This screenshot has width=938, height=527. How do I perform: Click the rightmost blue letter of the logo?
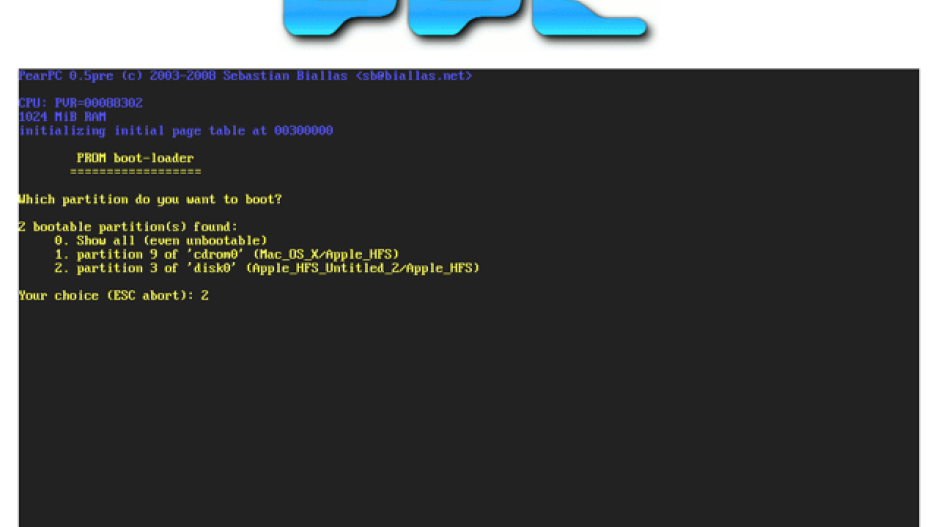click(x=589, y=20)
